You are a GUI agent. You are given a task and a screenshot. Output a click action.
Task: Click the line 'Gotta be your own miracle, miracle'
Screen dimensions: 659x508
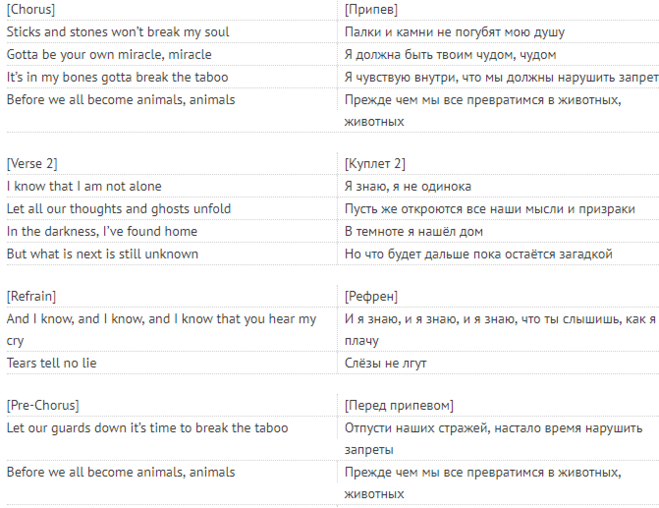click(109, 55)
